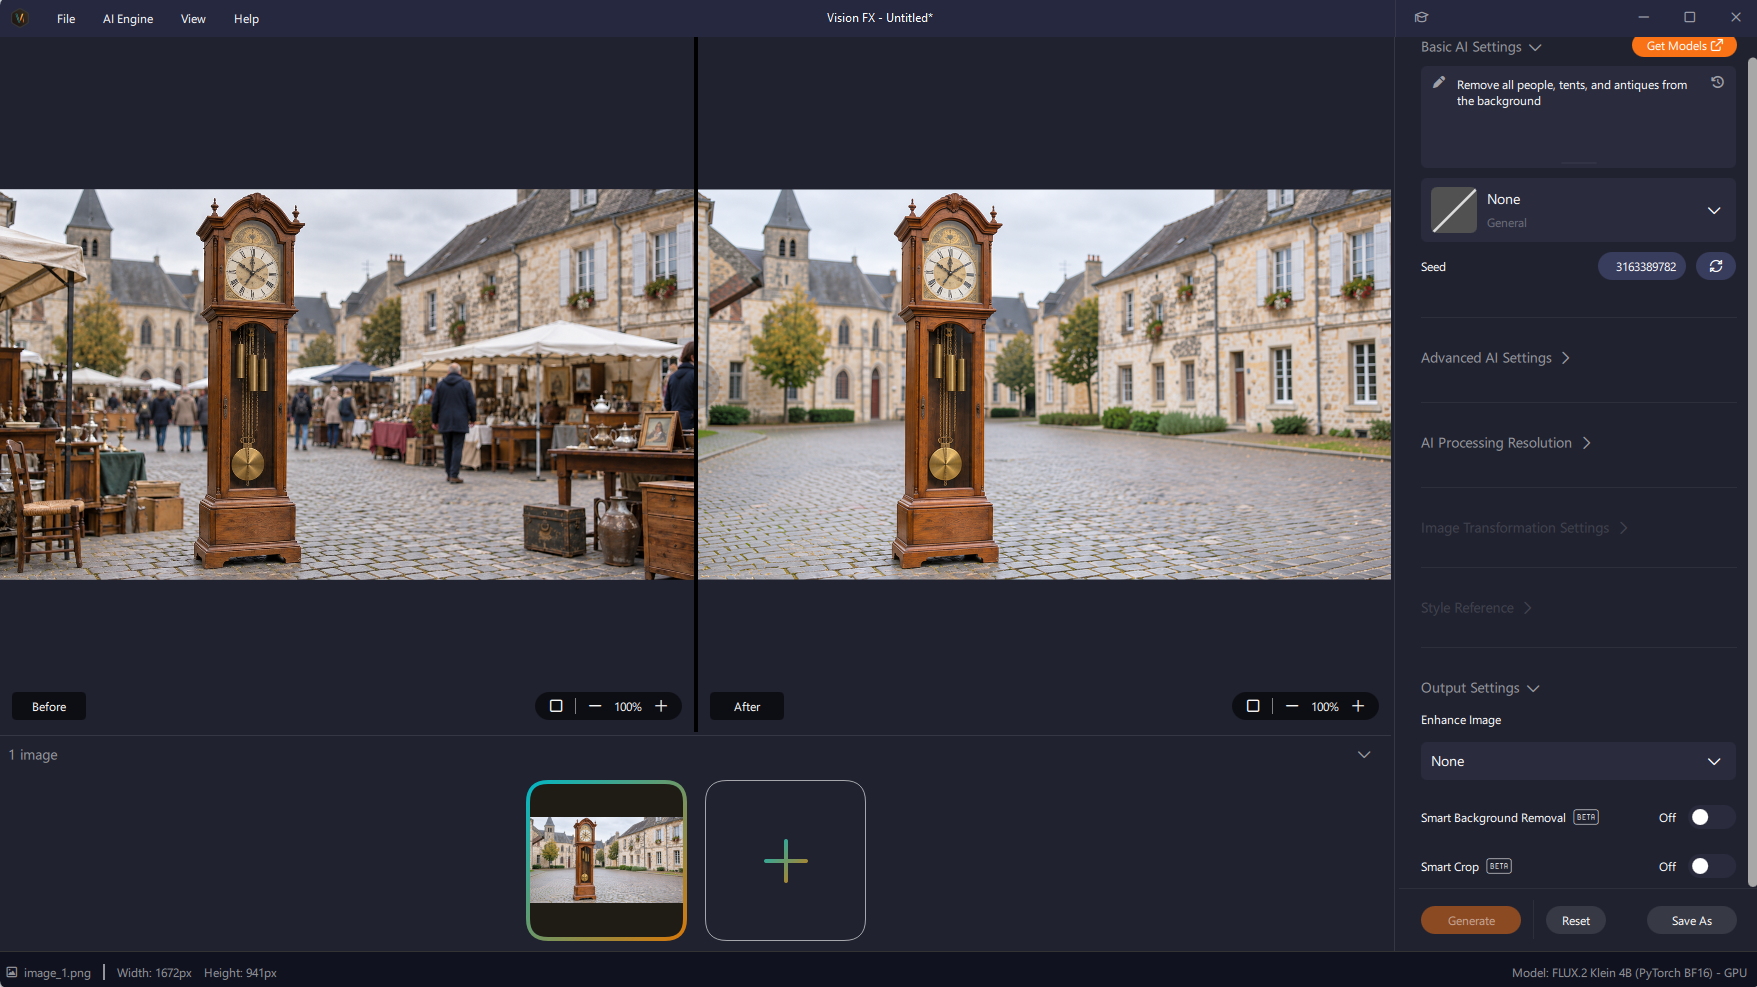Add a new image with plus tile
Viewport: 1757px width, 987px height.
pos(785,860)
